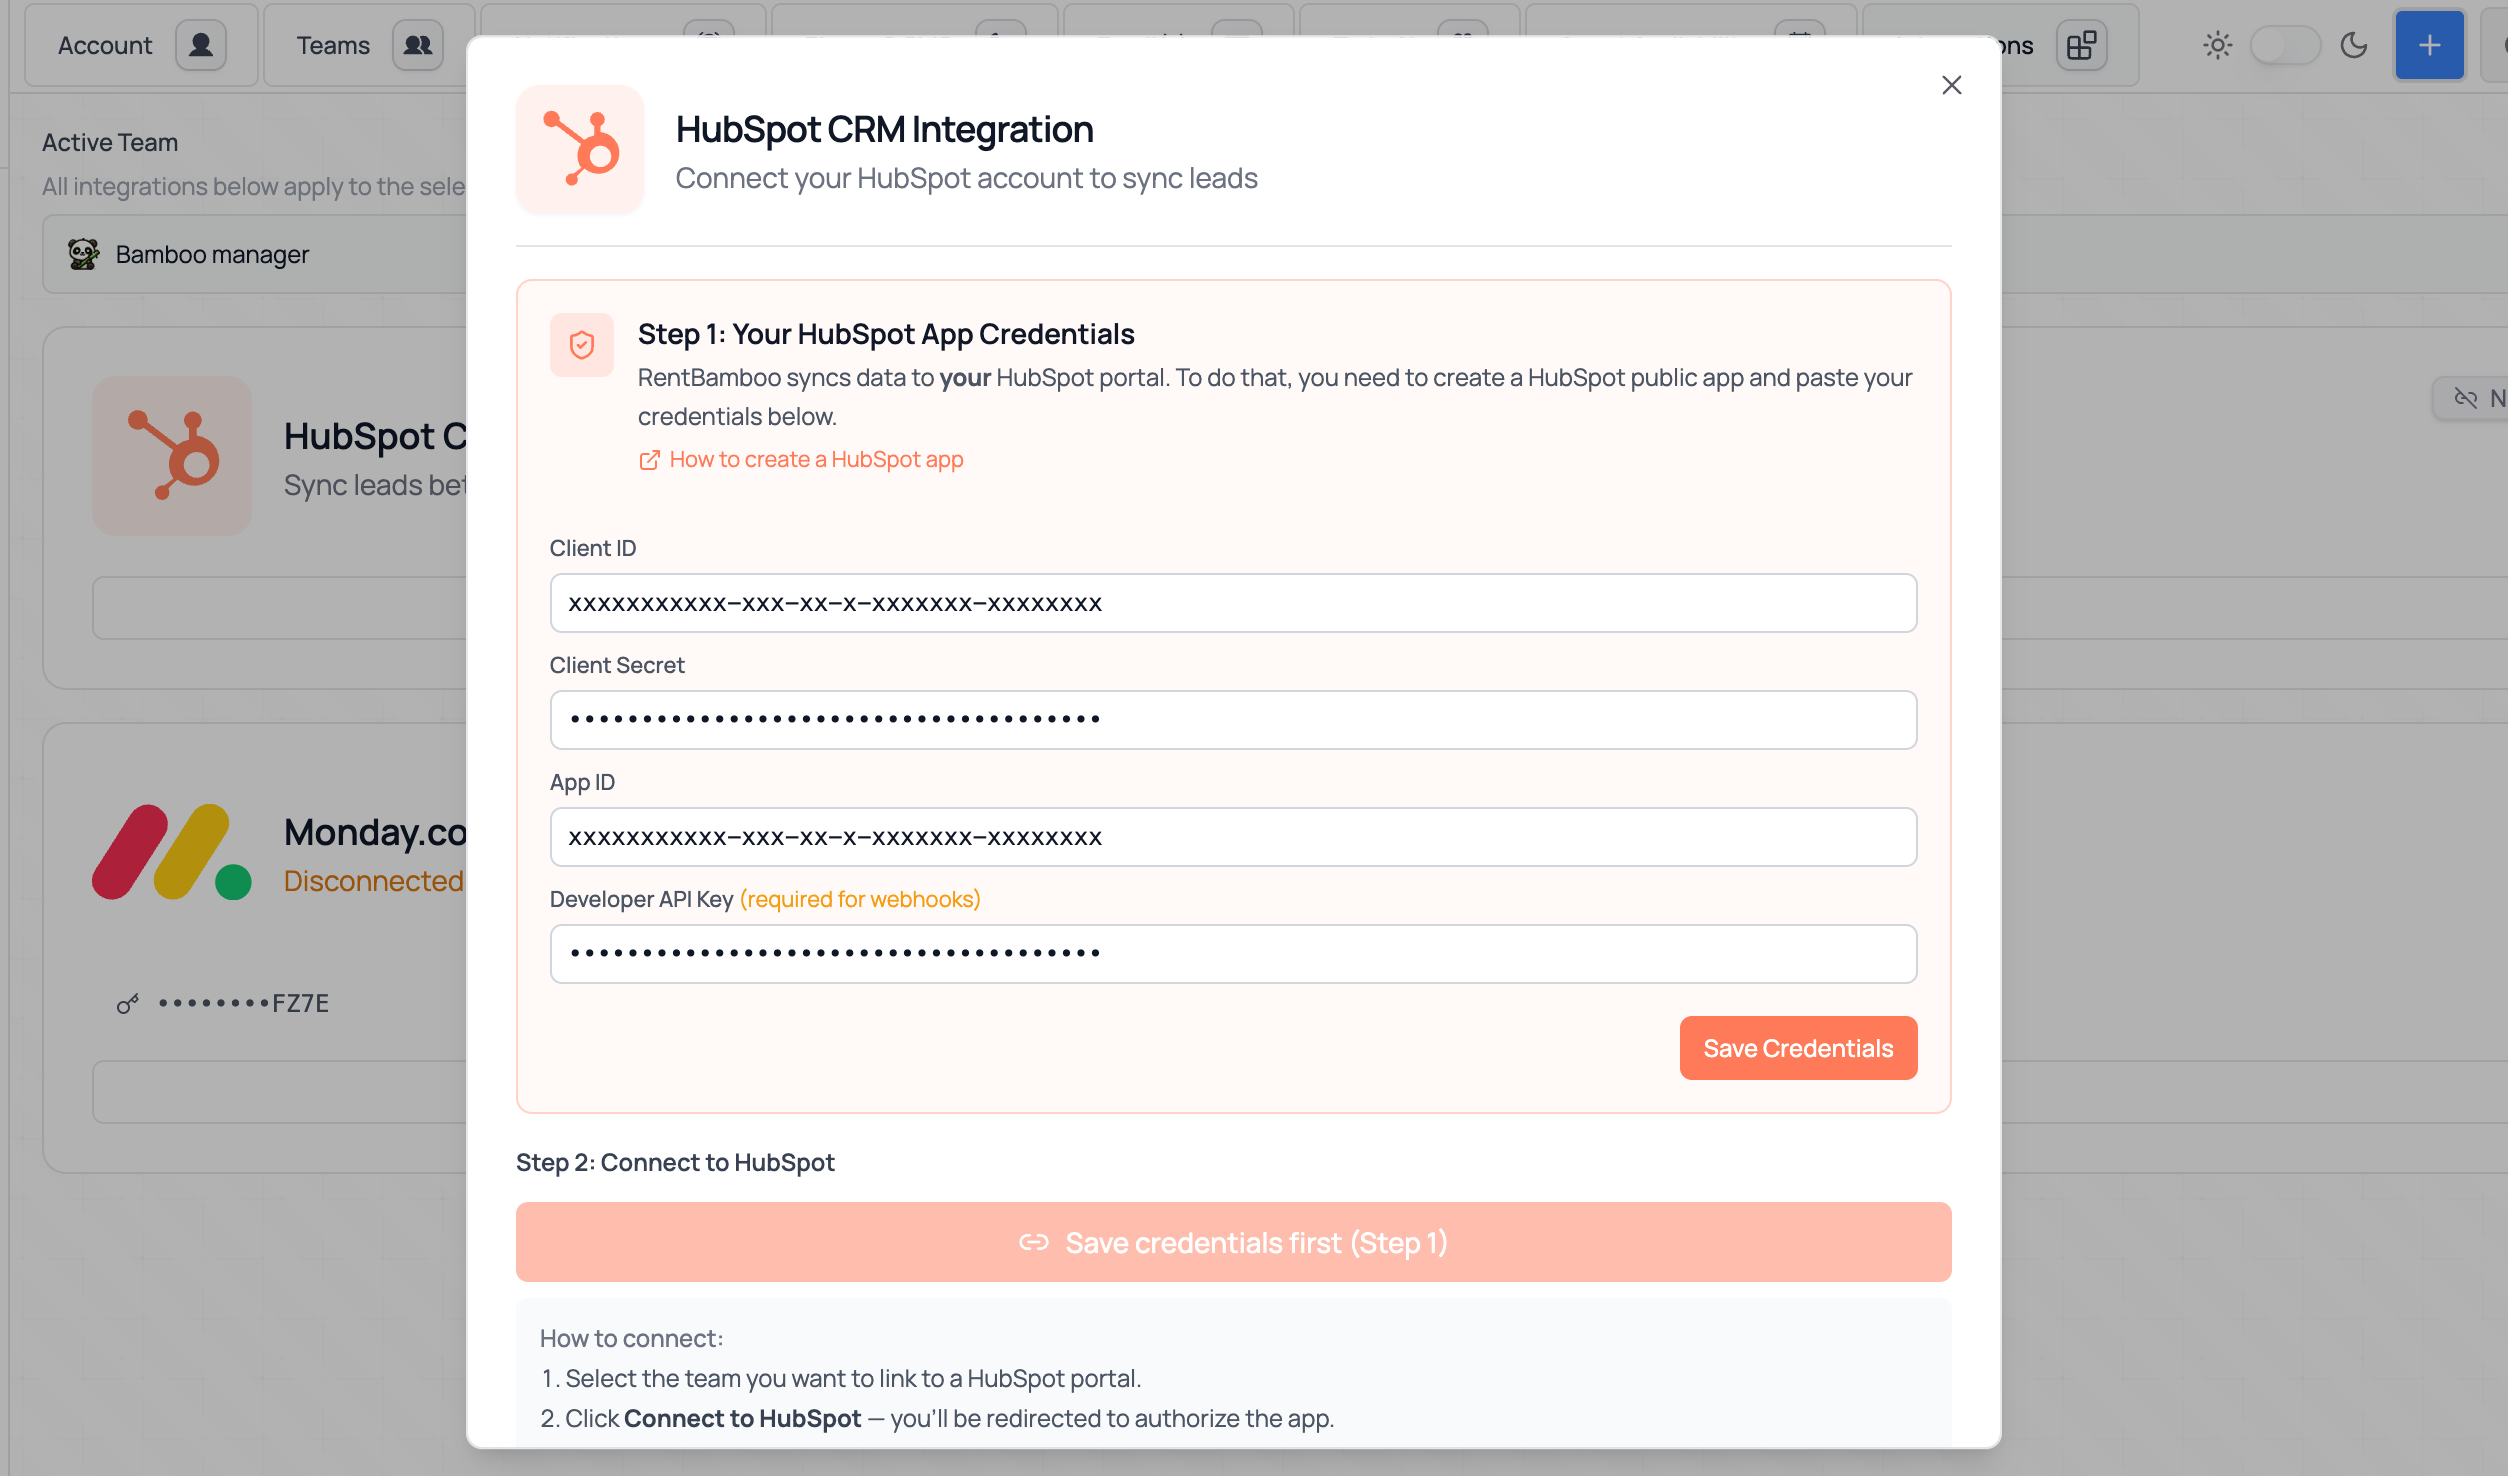The width and height of the screenshot is (2508, 1476).
Task: Open the Account tab
Action: 141,45
